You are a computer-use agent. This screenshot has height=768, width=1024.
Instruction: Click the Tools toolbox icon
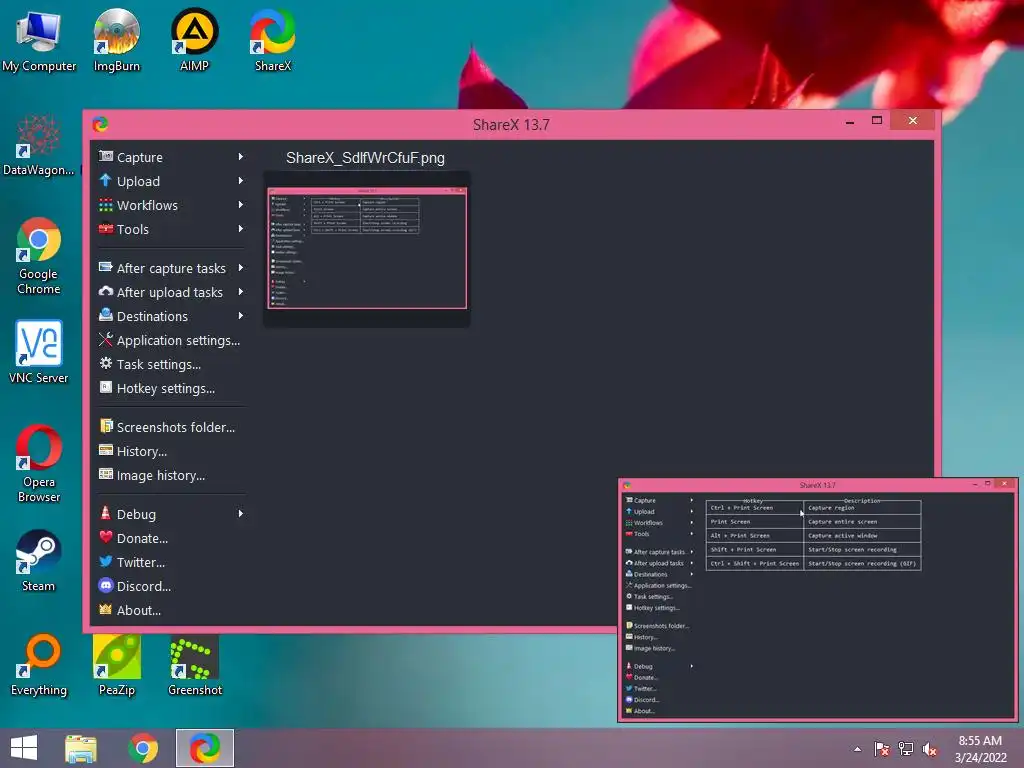tap(106, 229)
